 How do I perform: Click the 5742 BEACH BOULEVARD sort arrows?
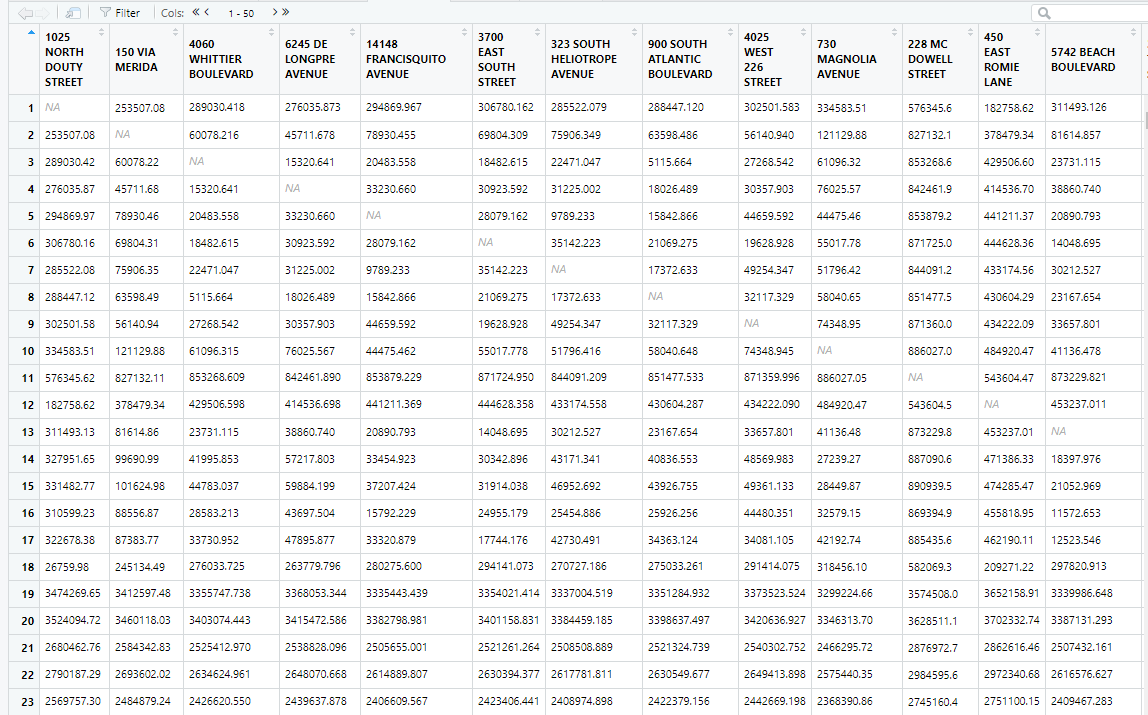[x=1133, y=33]
